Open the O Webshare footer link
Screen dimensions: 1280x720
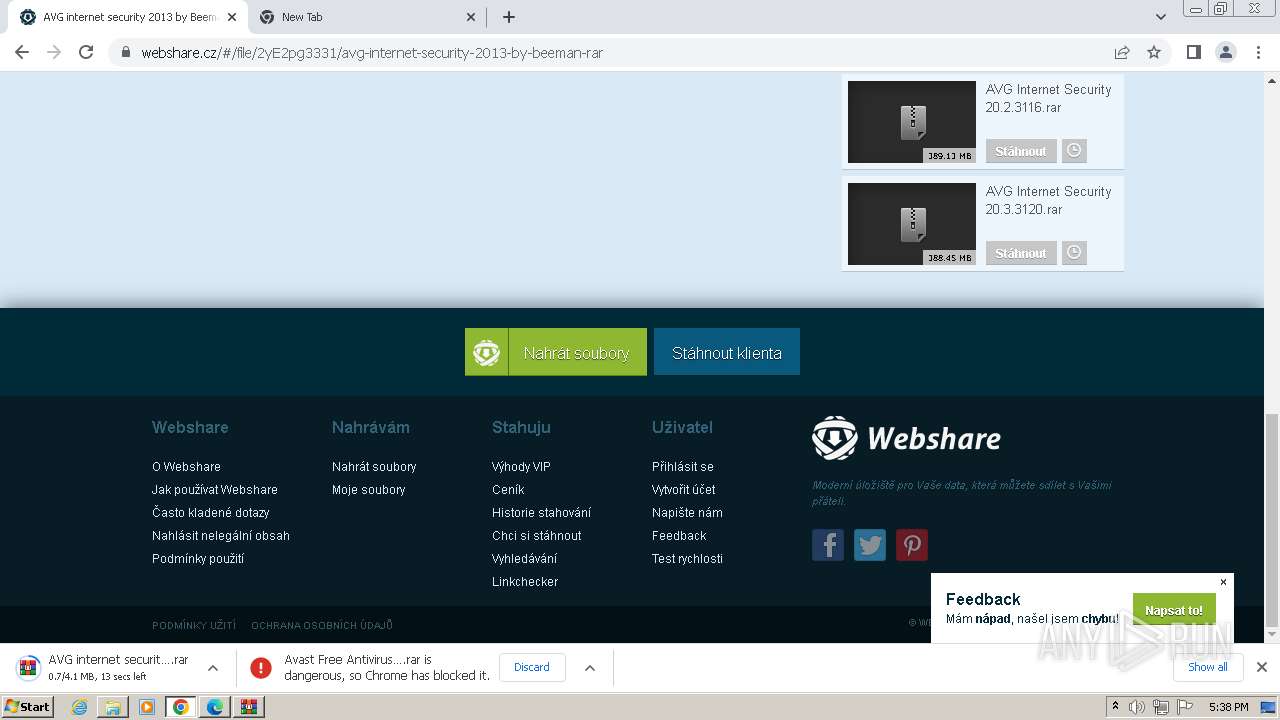click(186, 467)
